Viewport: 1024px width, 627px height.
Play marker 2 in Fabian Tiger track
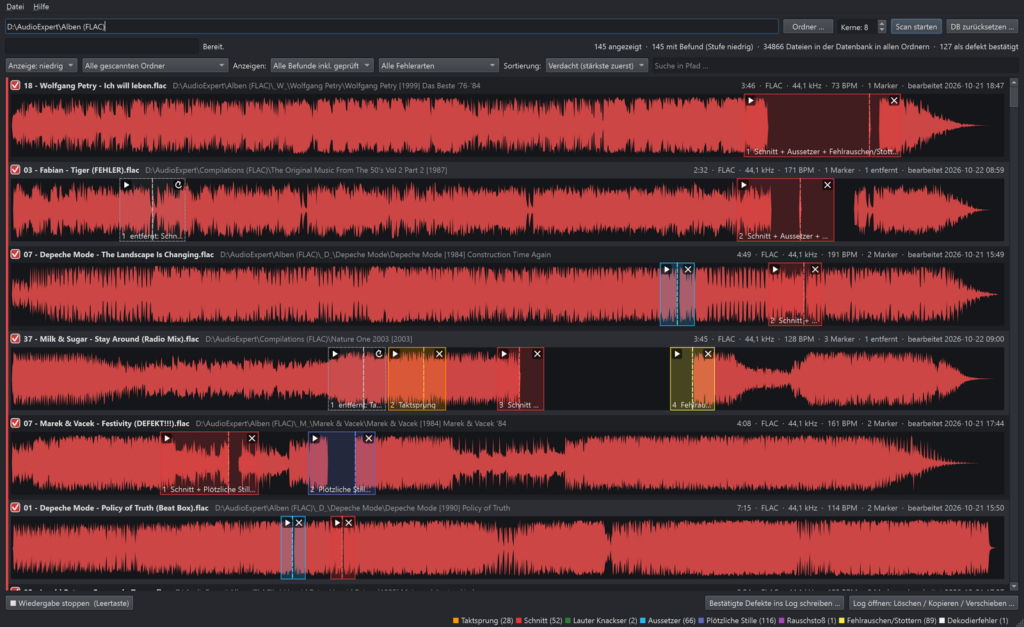click(x=744, y=185)
